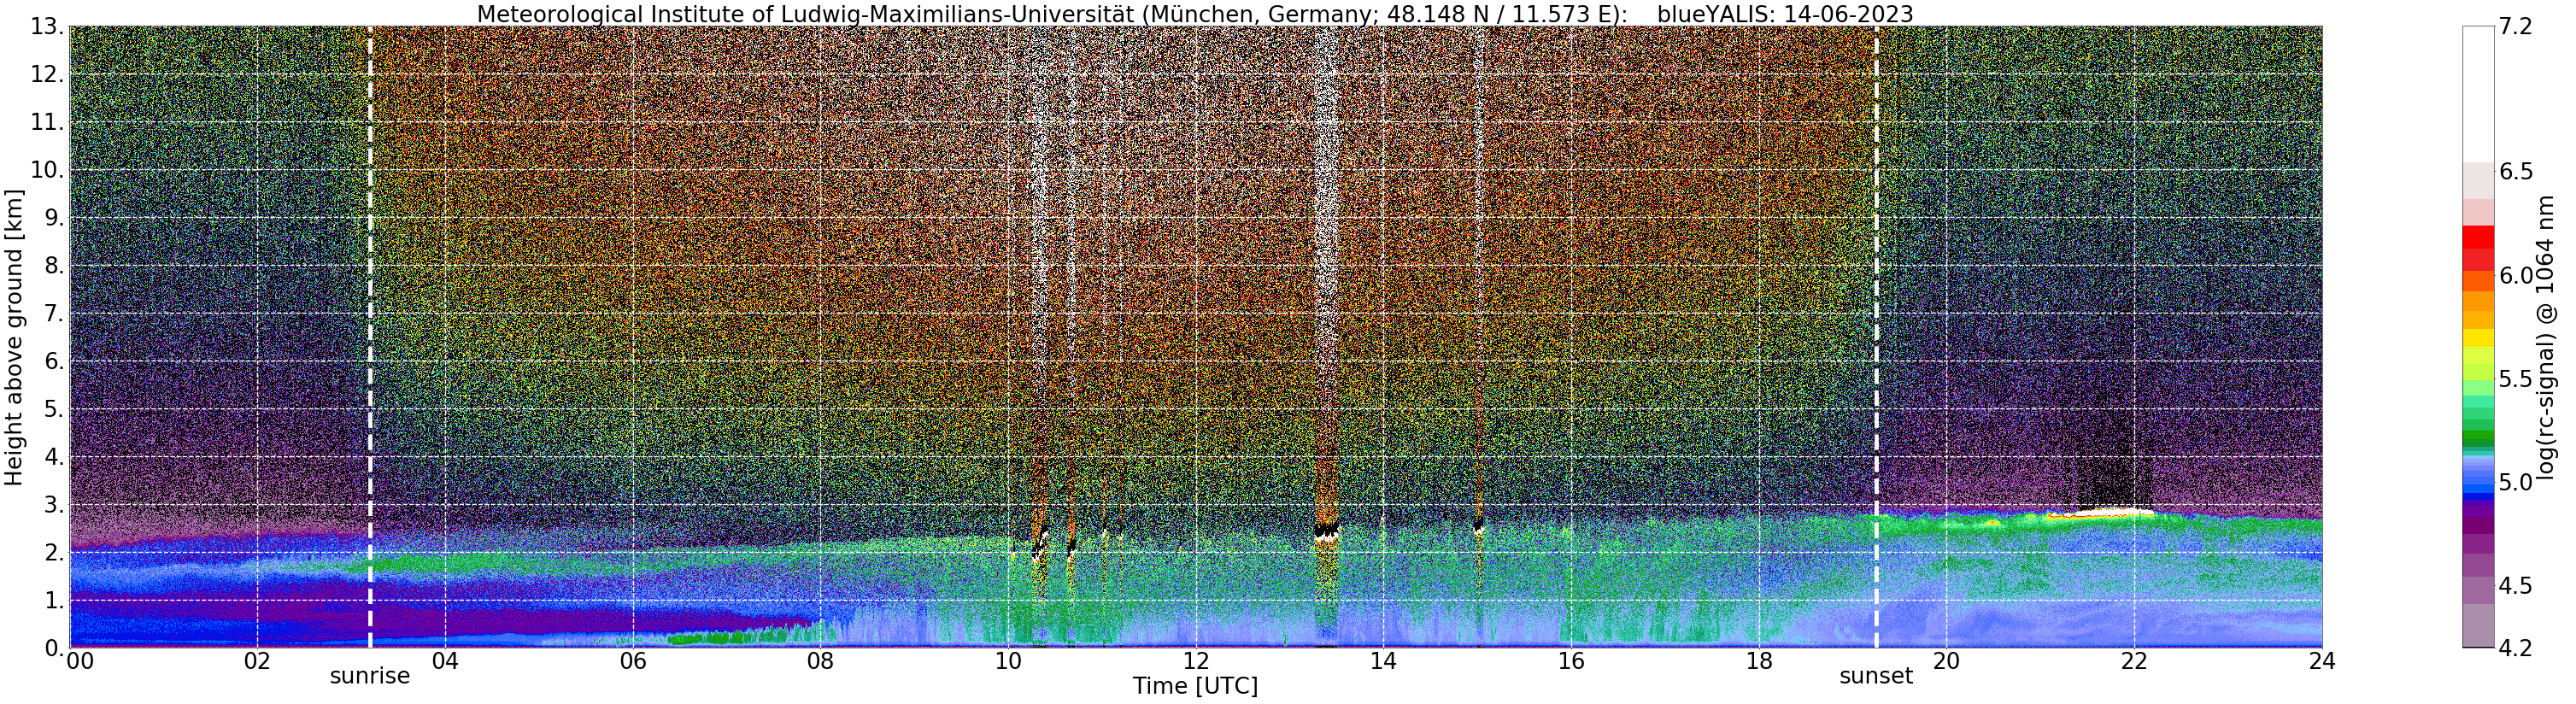The image size is (2576, 704).
Task: Click the '8.' height tick label
Action: pos(54,266)
